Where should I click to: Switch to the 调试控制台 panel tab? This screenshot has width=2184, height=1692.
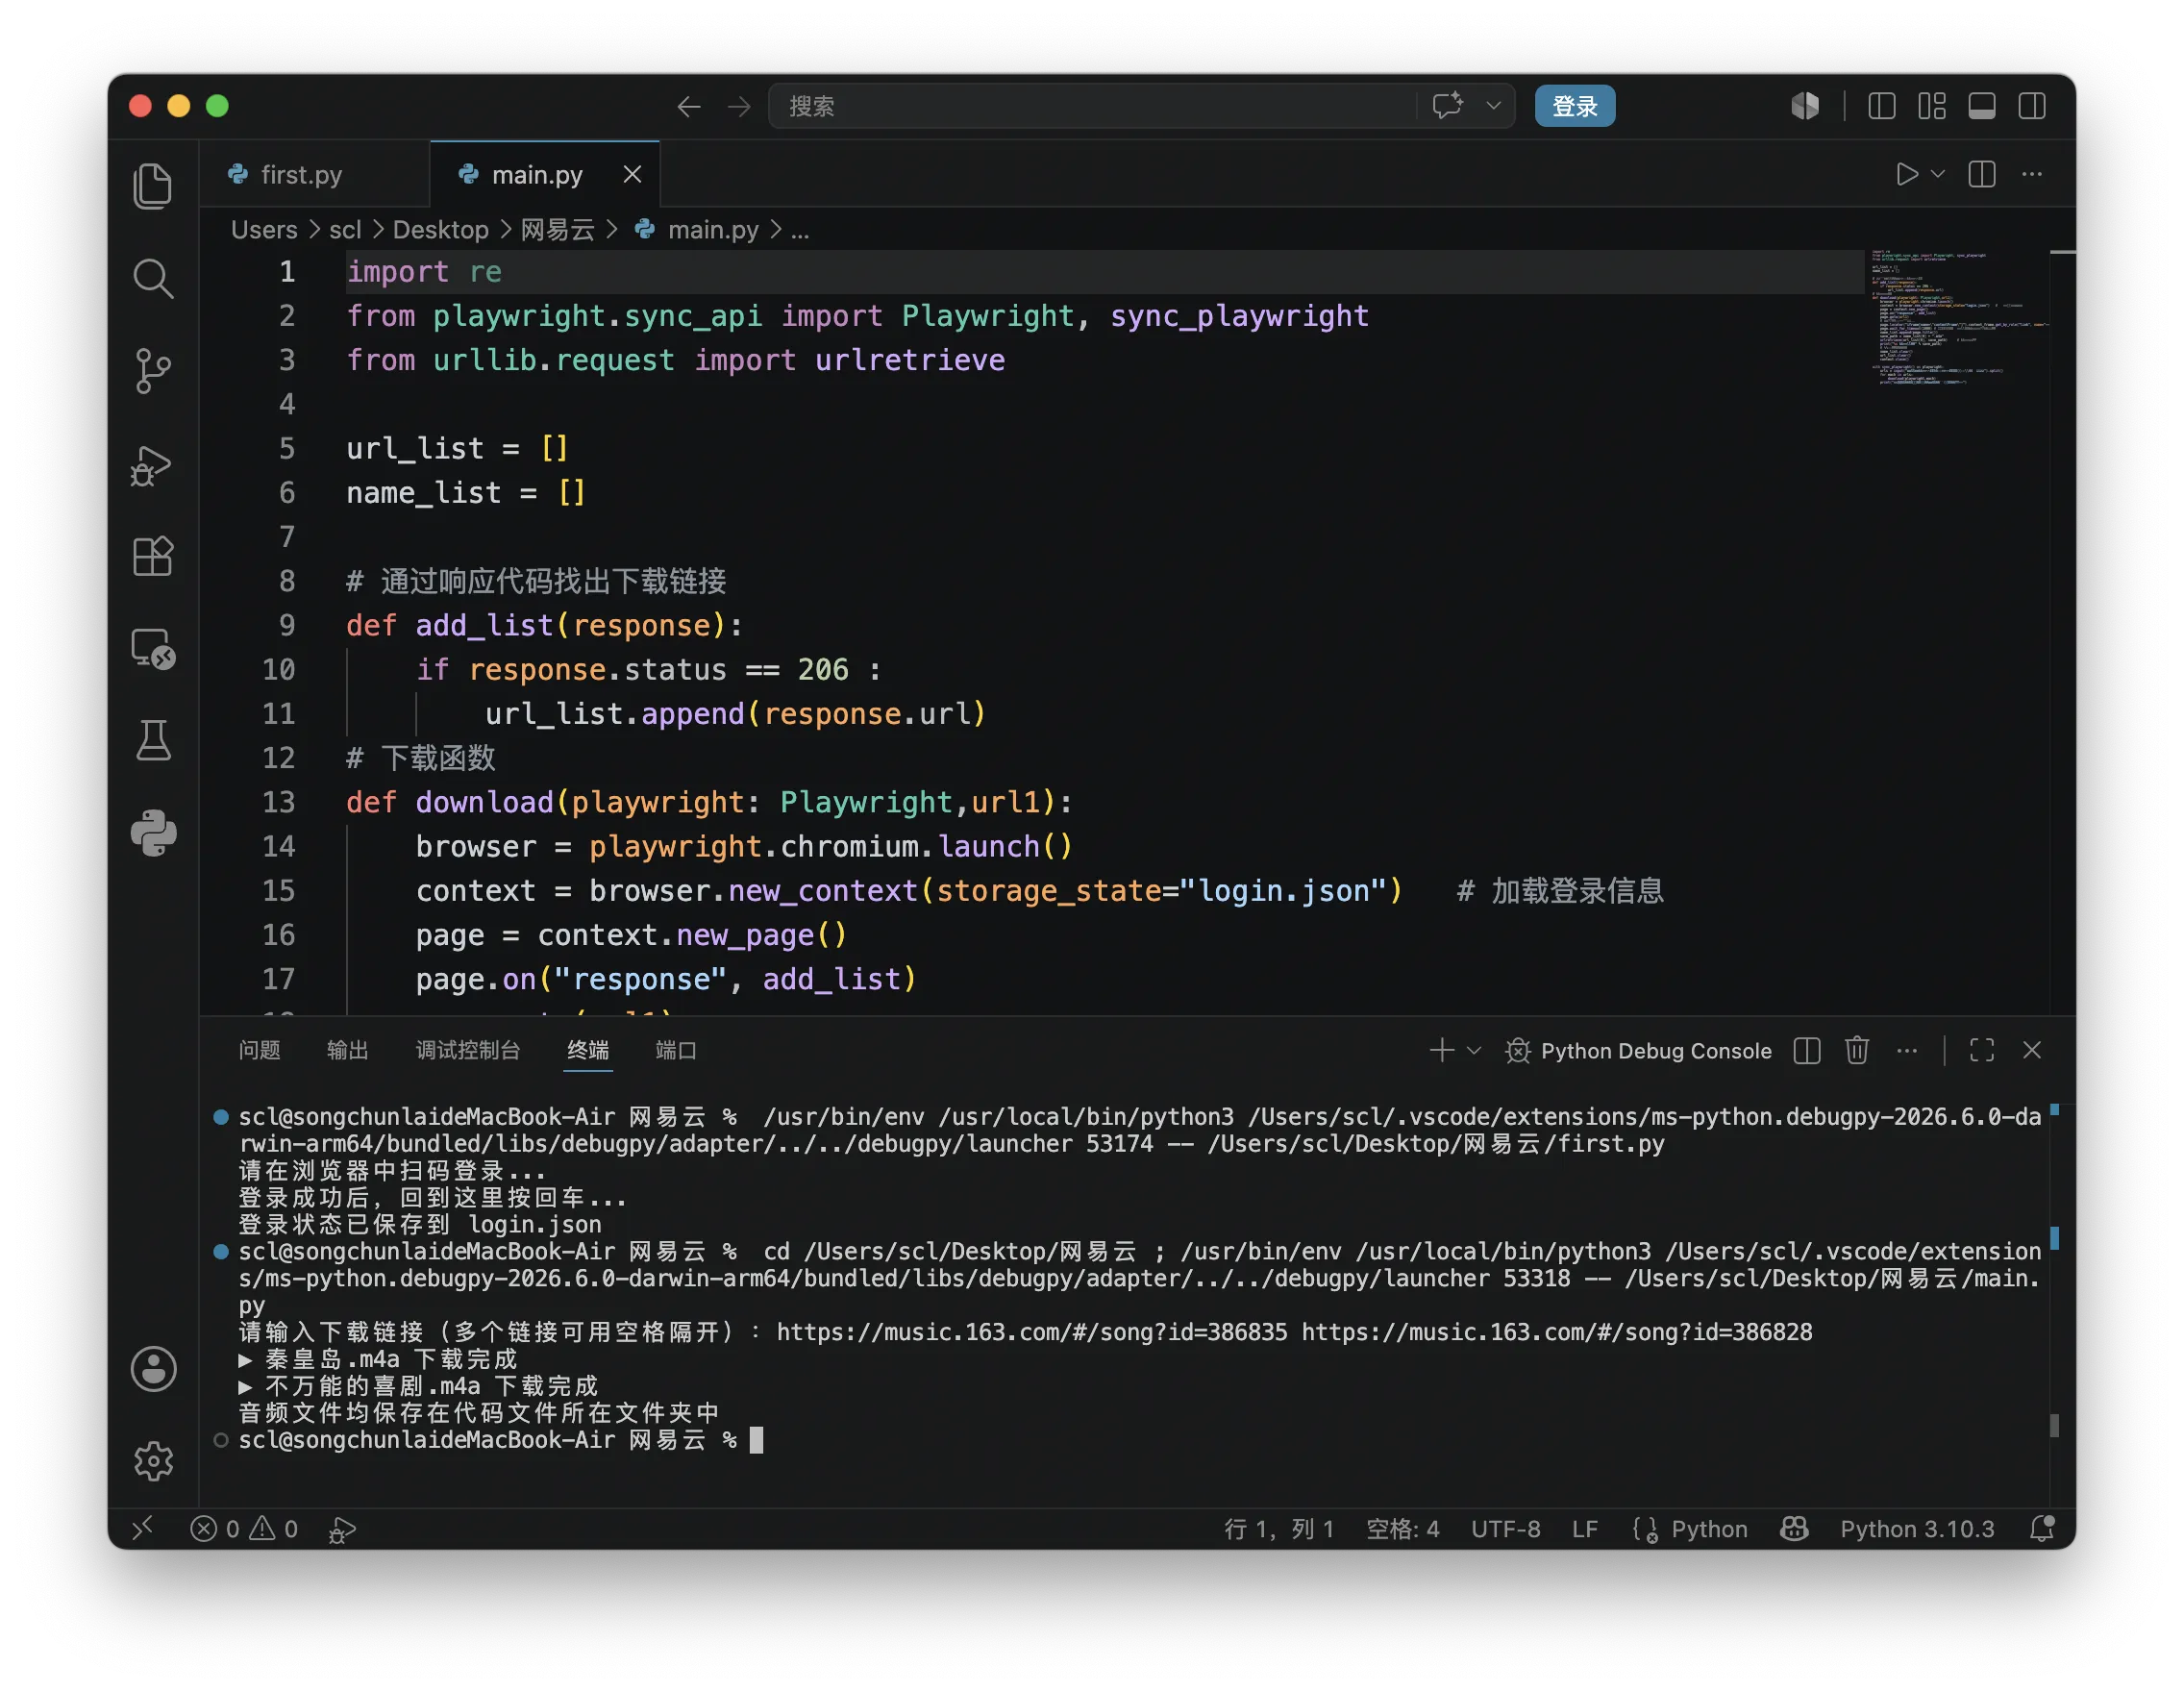point(468,1050)
